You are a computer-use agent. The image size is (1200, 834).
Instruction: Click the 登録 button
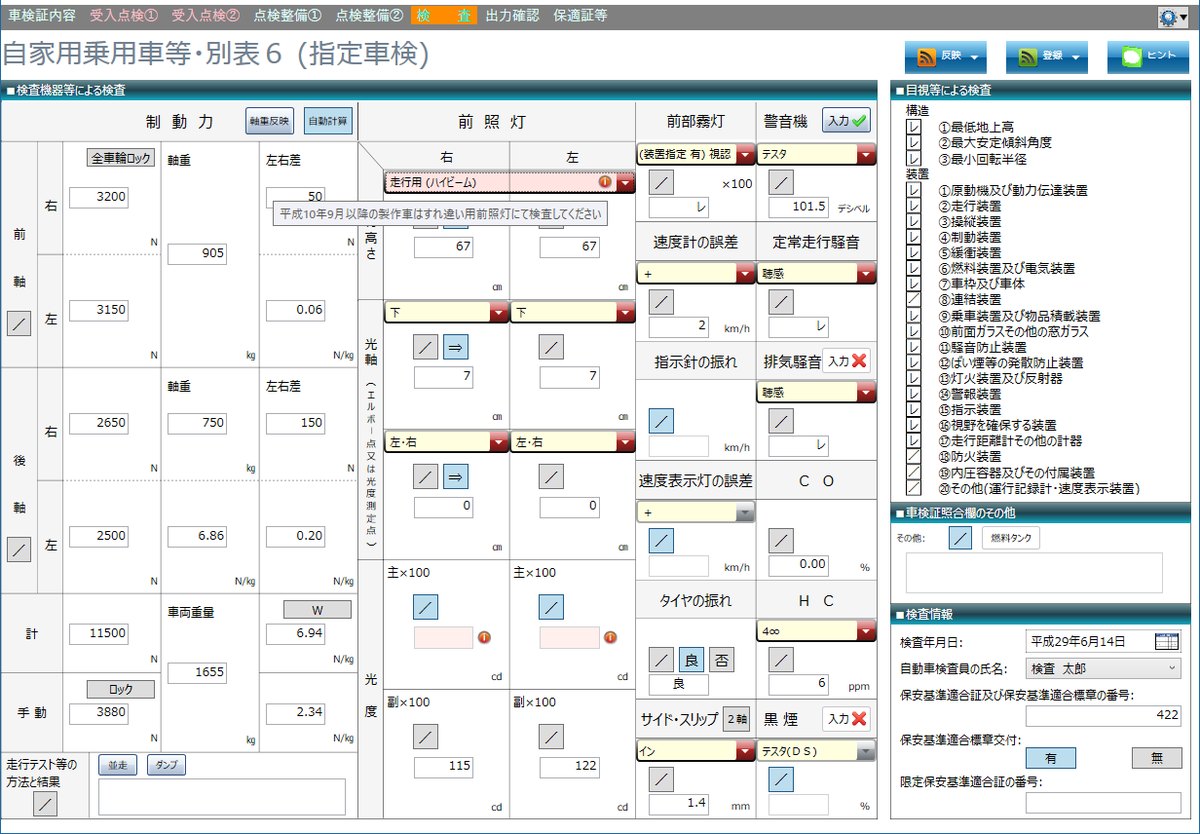[1045, 57]
